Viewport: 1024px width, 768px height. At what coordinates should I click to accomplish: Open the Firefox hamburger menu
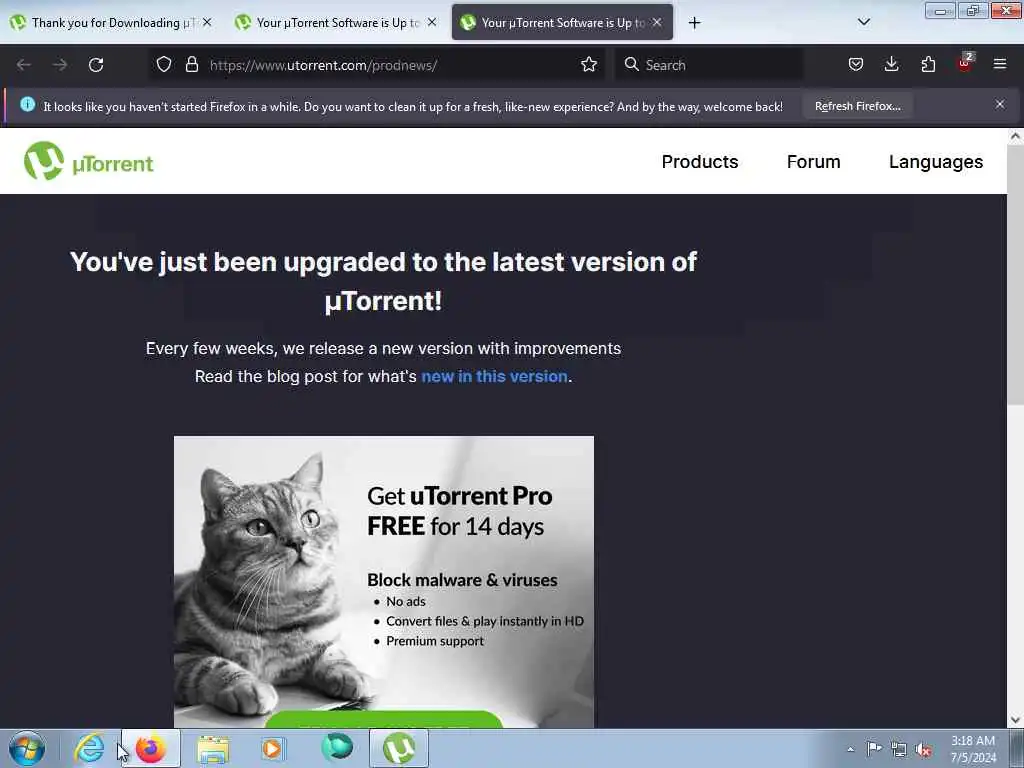1000,64
